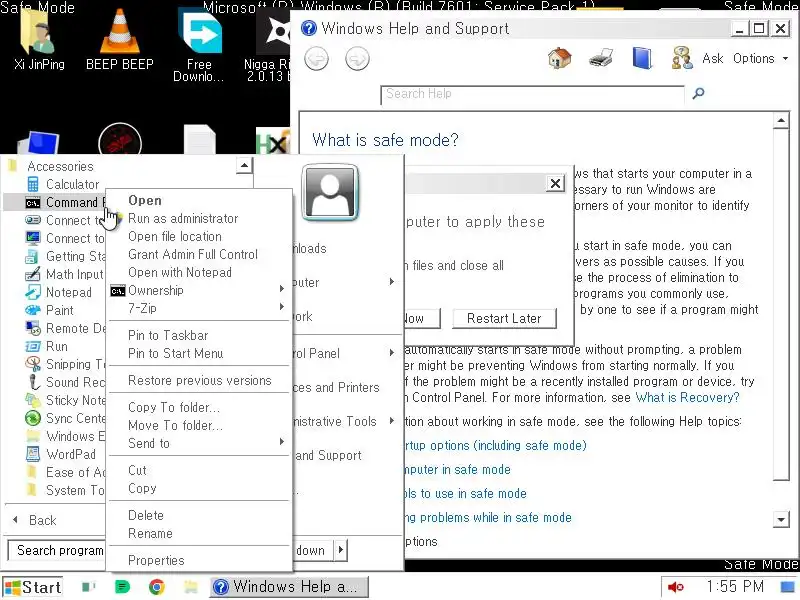Viewport: 800px width, 600px height.
Task: Click the Math Input Panel icon
Action: [x=33, y=274]
